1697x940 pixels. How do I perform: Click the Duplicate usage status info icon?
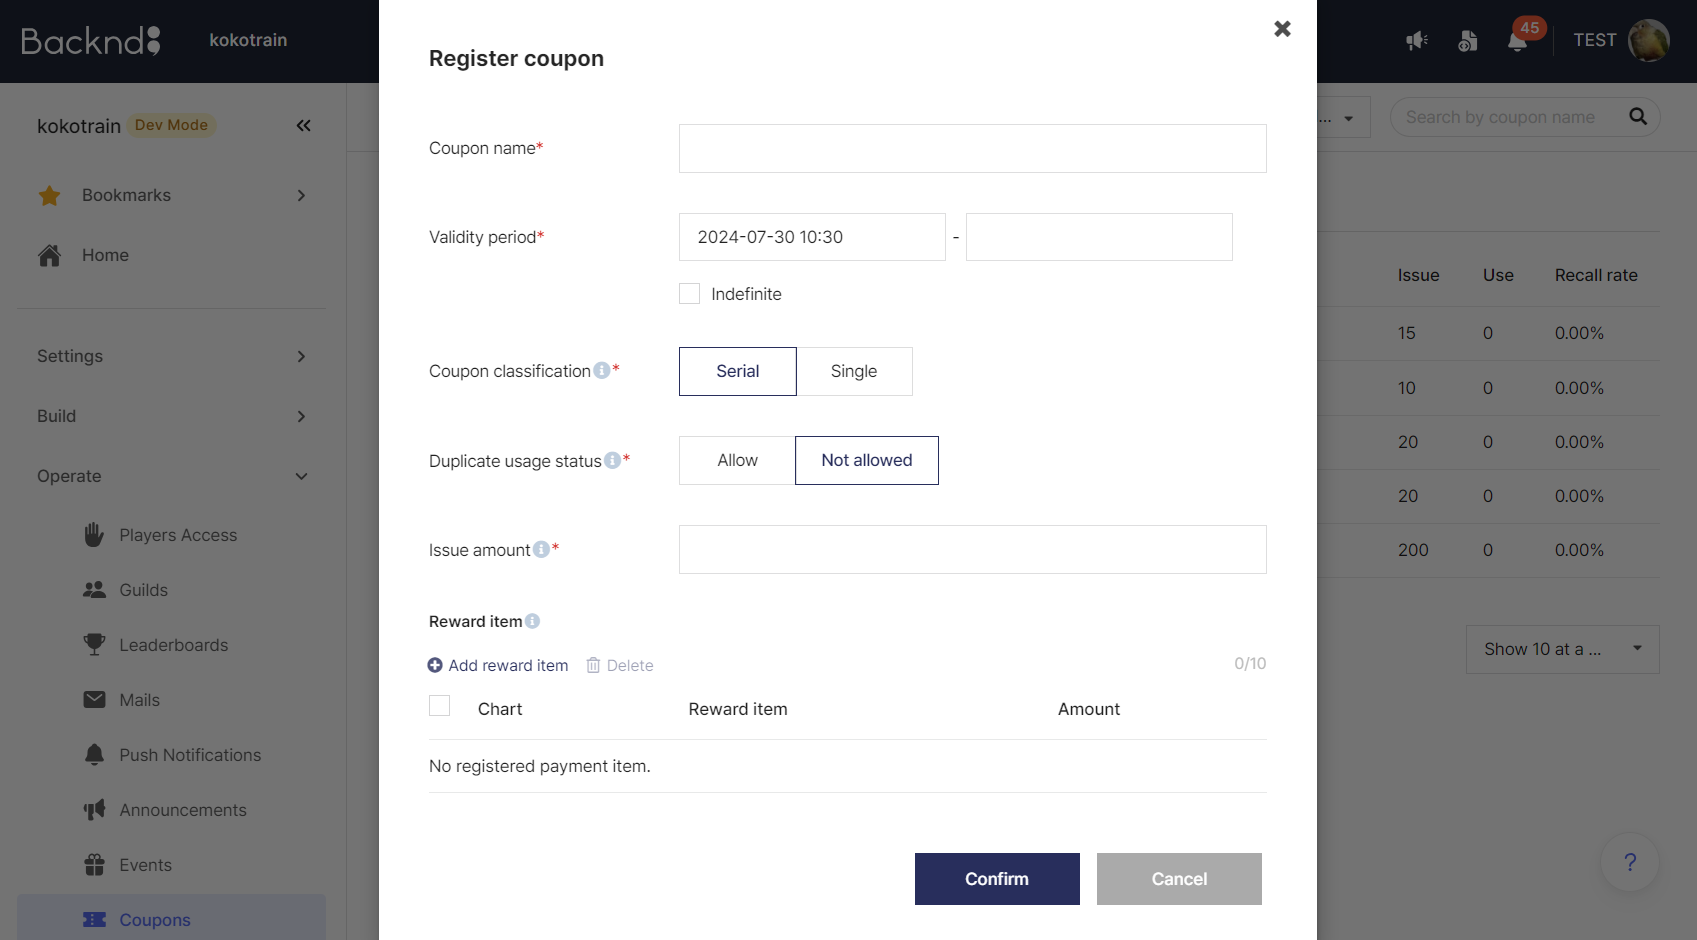coord(612,461)
